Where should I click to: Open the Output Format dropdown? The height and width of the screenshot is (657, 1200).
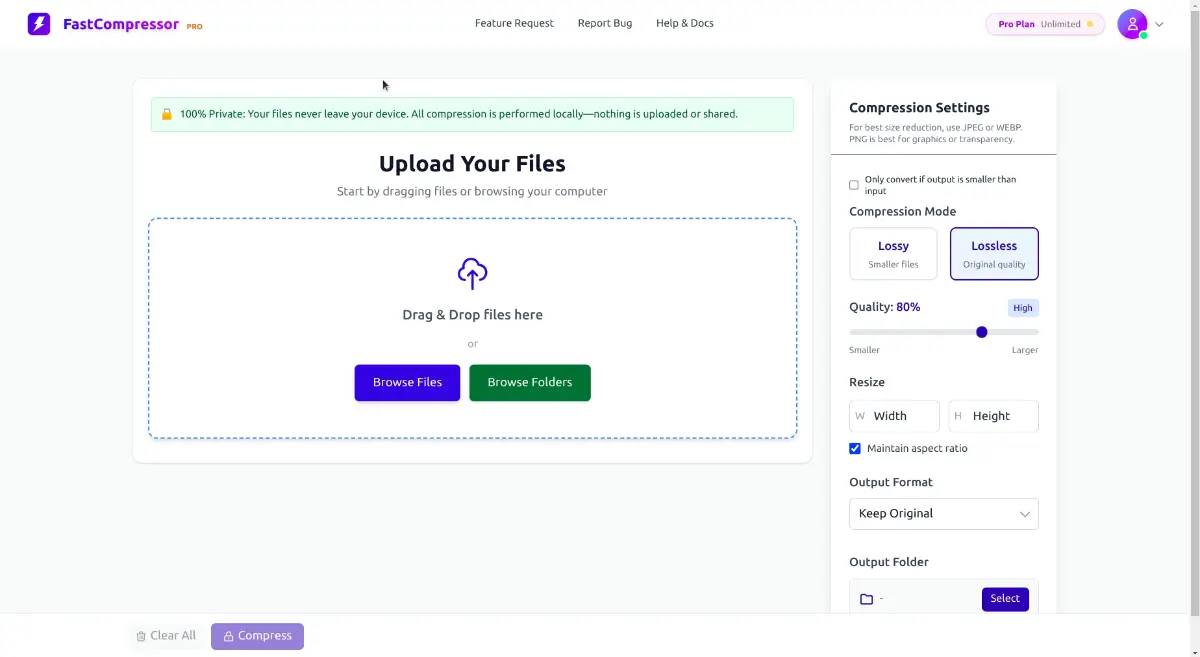coord(943,514)
